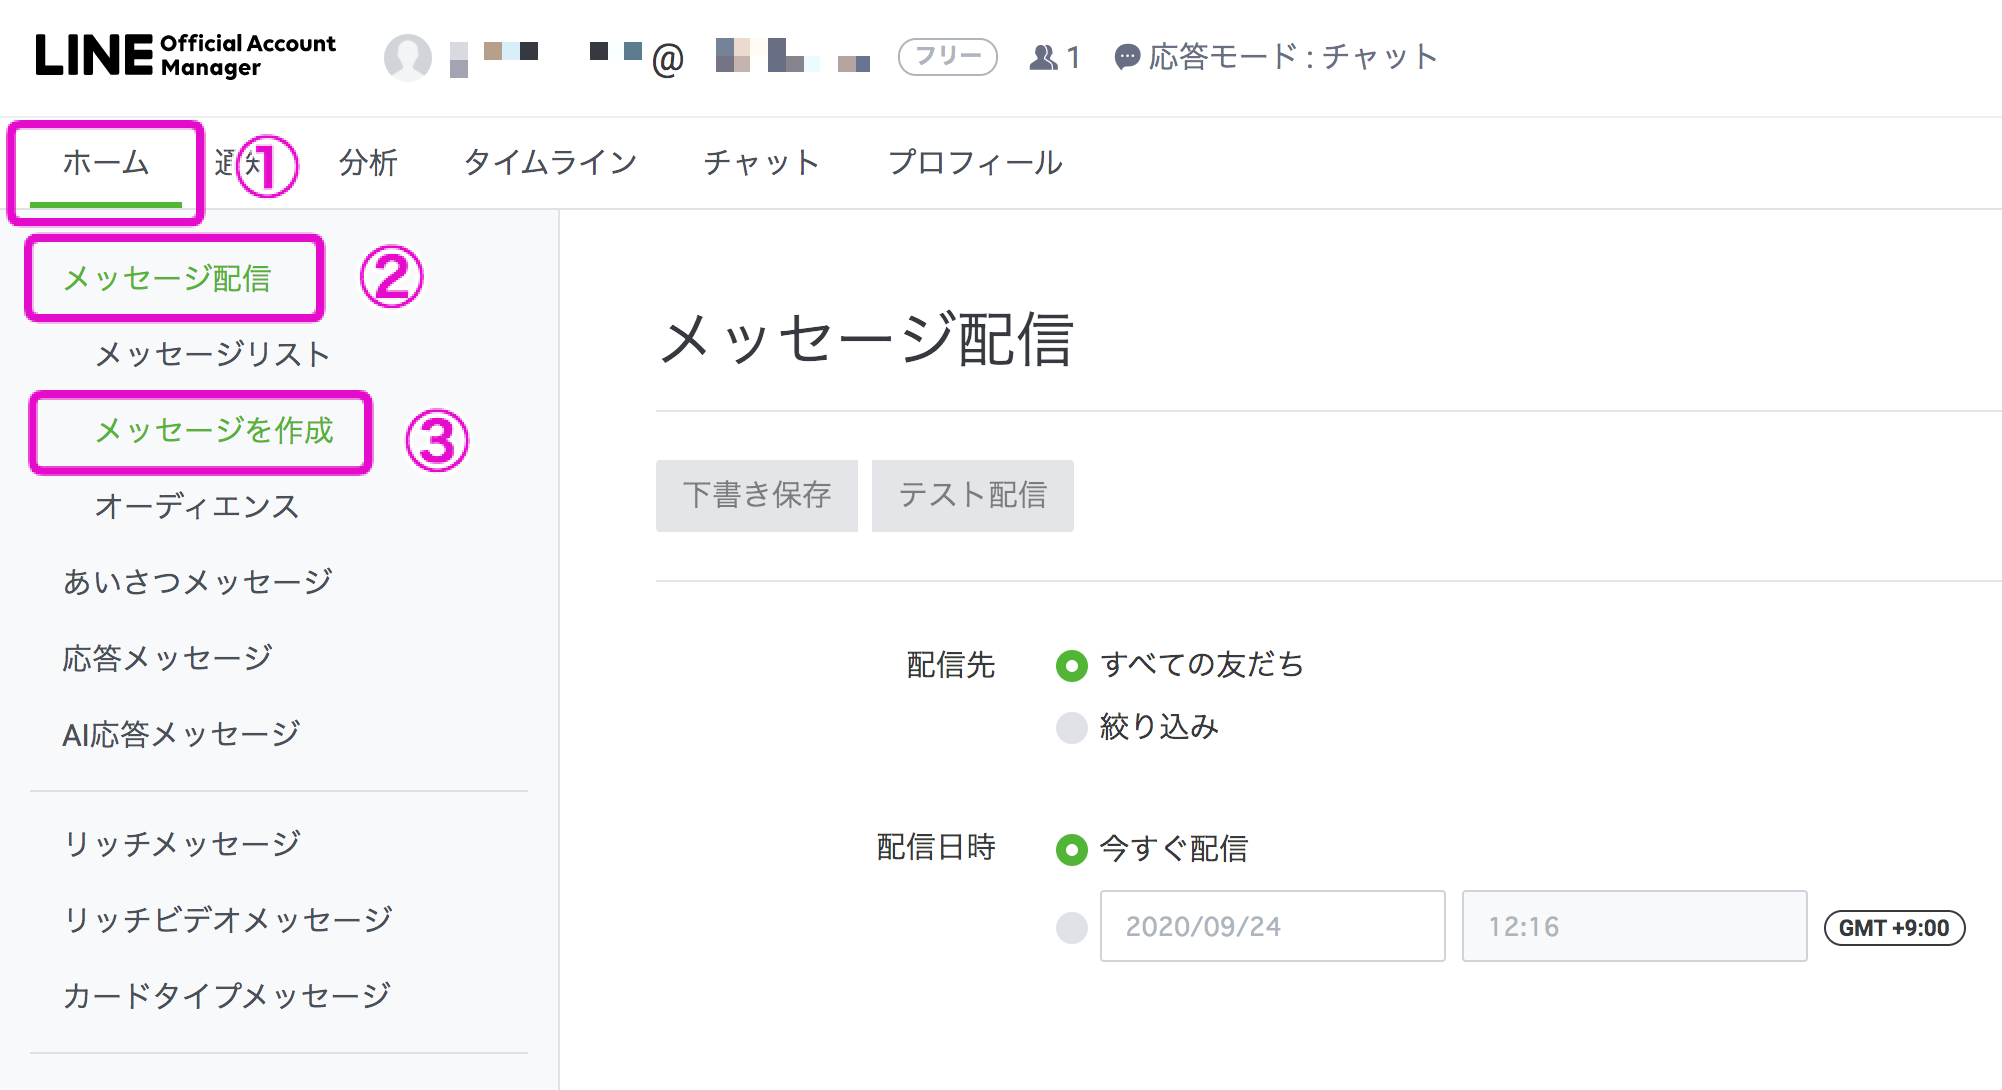This screenshot has height=1090, width=2002.
Task: Open あいさつメッセージ in sidebar
Action: (197, 582)
